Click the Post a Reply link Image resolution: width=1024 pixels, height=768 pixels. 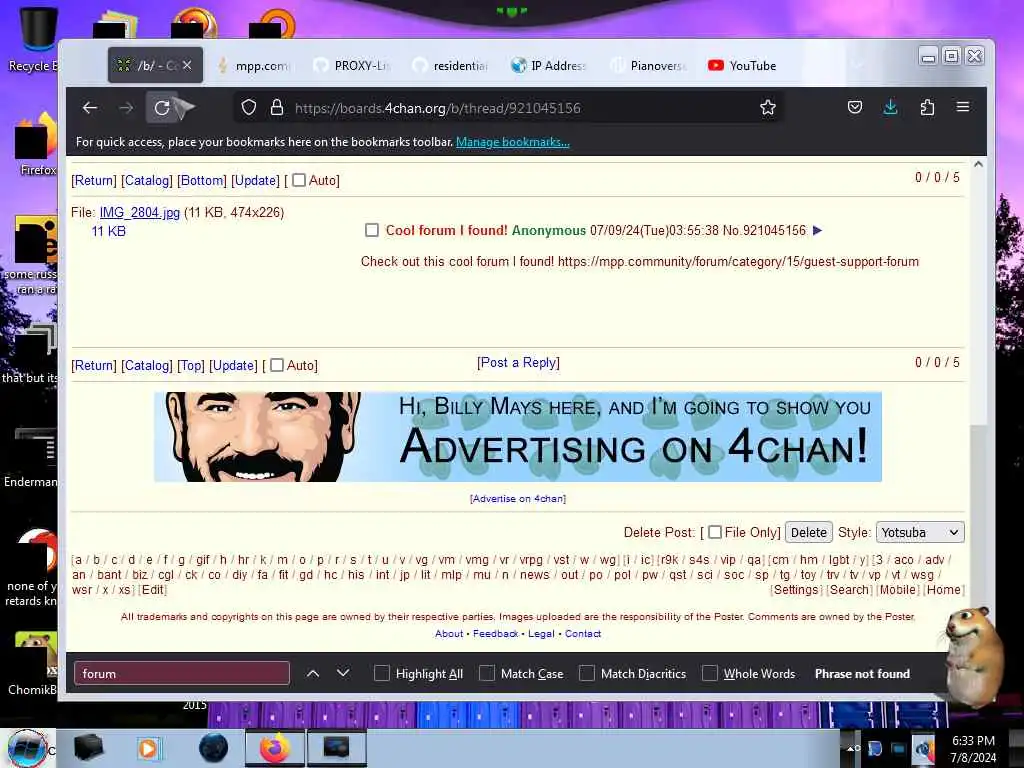tap(519, 362)
